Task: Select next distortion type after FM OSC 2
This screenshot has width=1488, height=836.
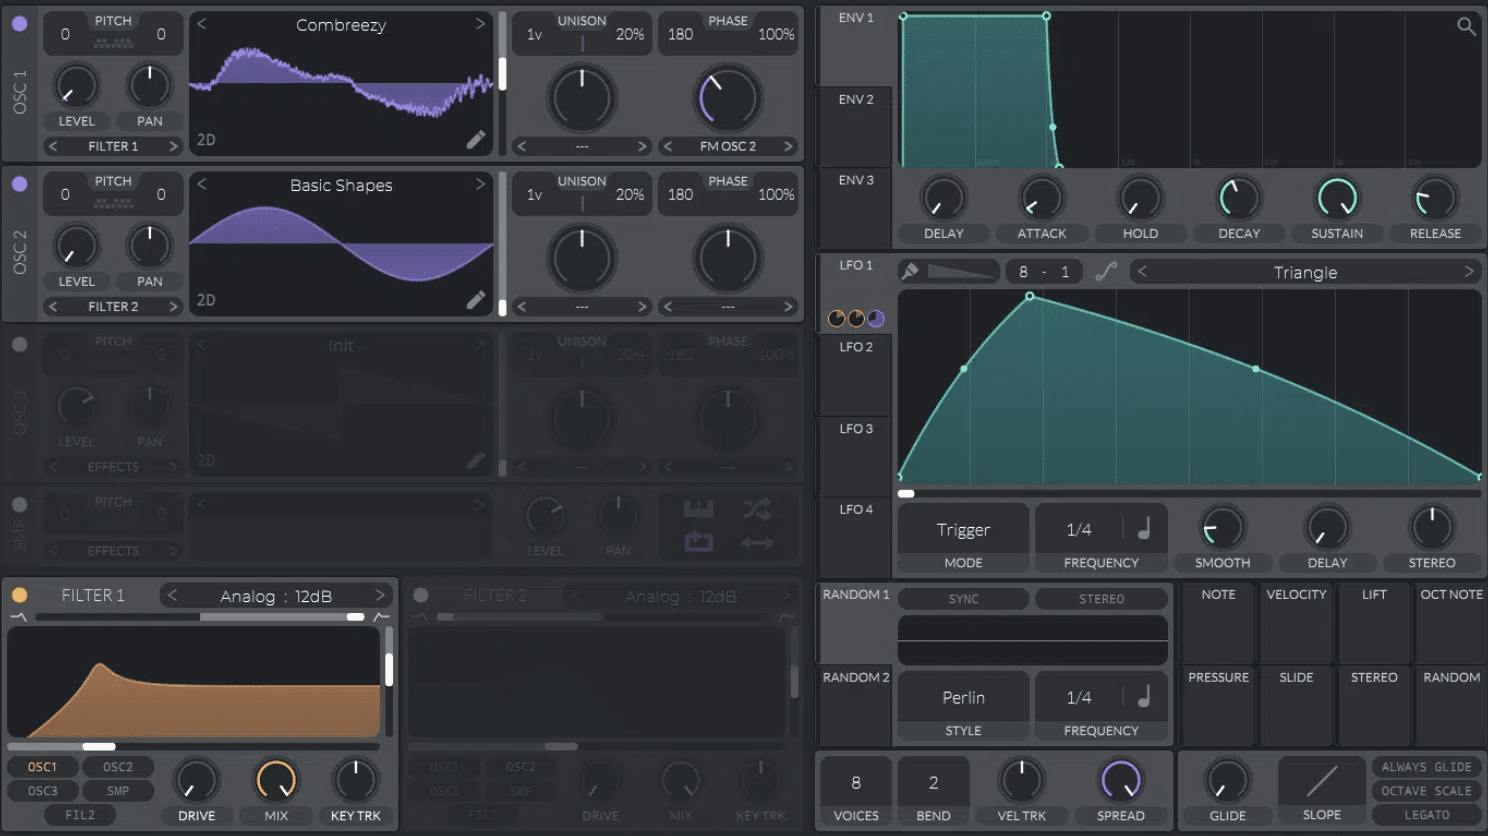Action: coord(788,146)
